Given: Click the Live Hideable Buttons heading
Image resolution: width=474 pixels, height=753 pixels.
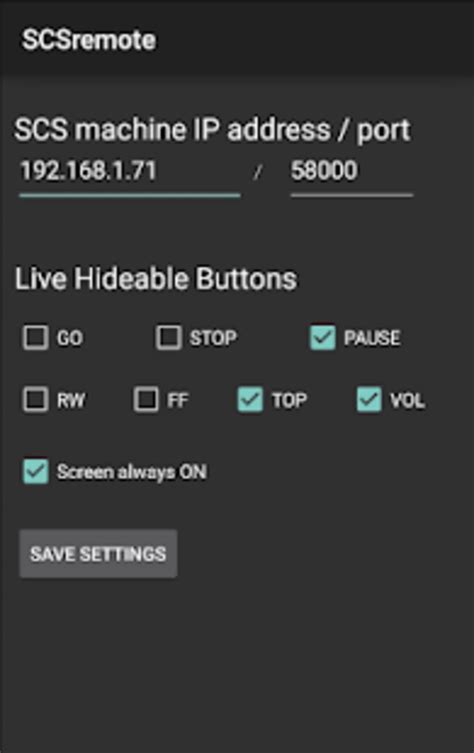Looking at the screenshot, I should (156, 279).
